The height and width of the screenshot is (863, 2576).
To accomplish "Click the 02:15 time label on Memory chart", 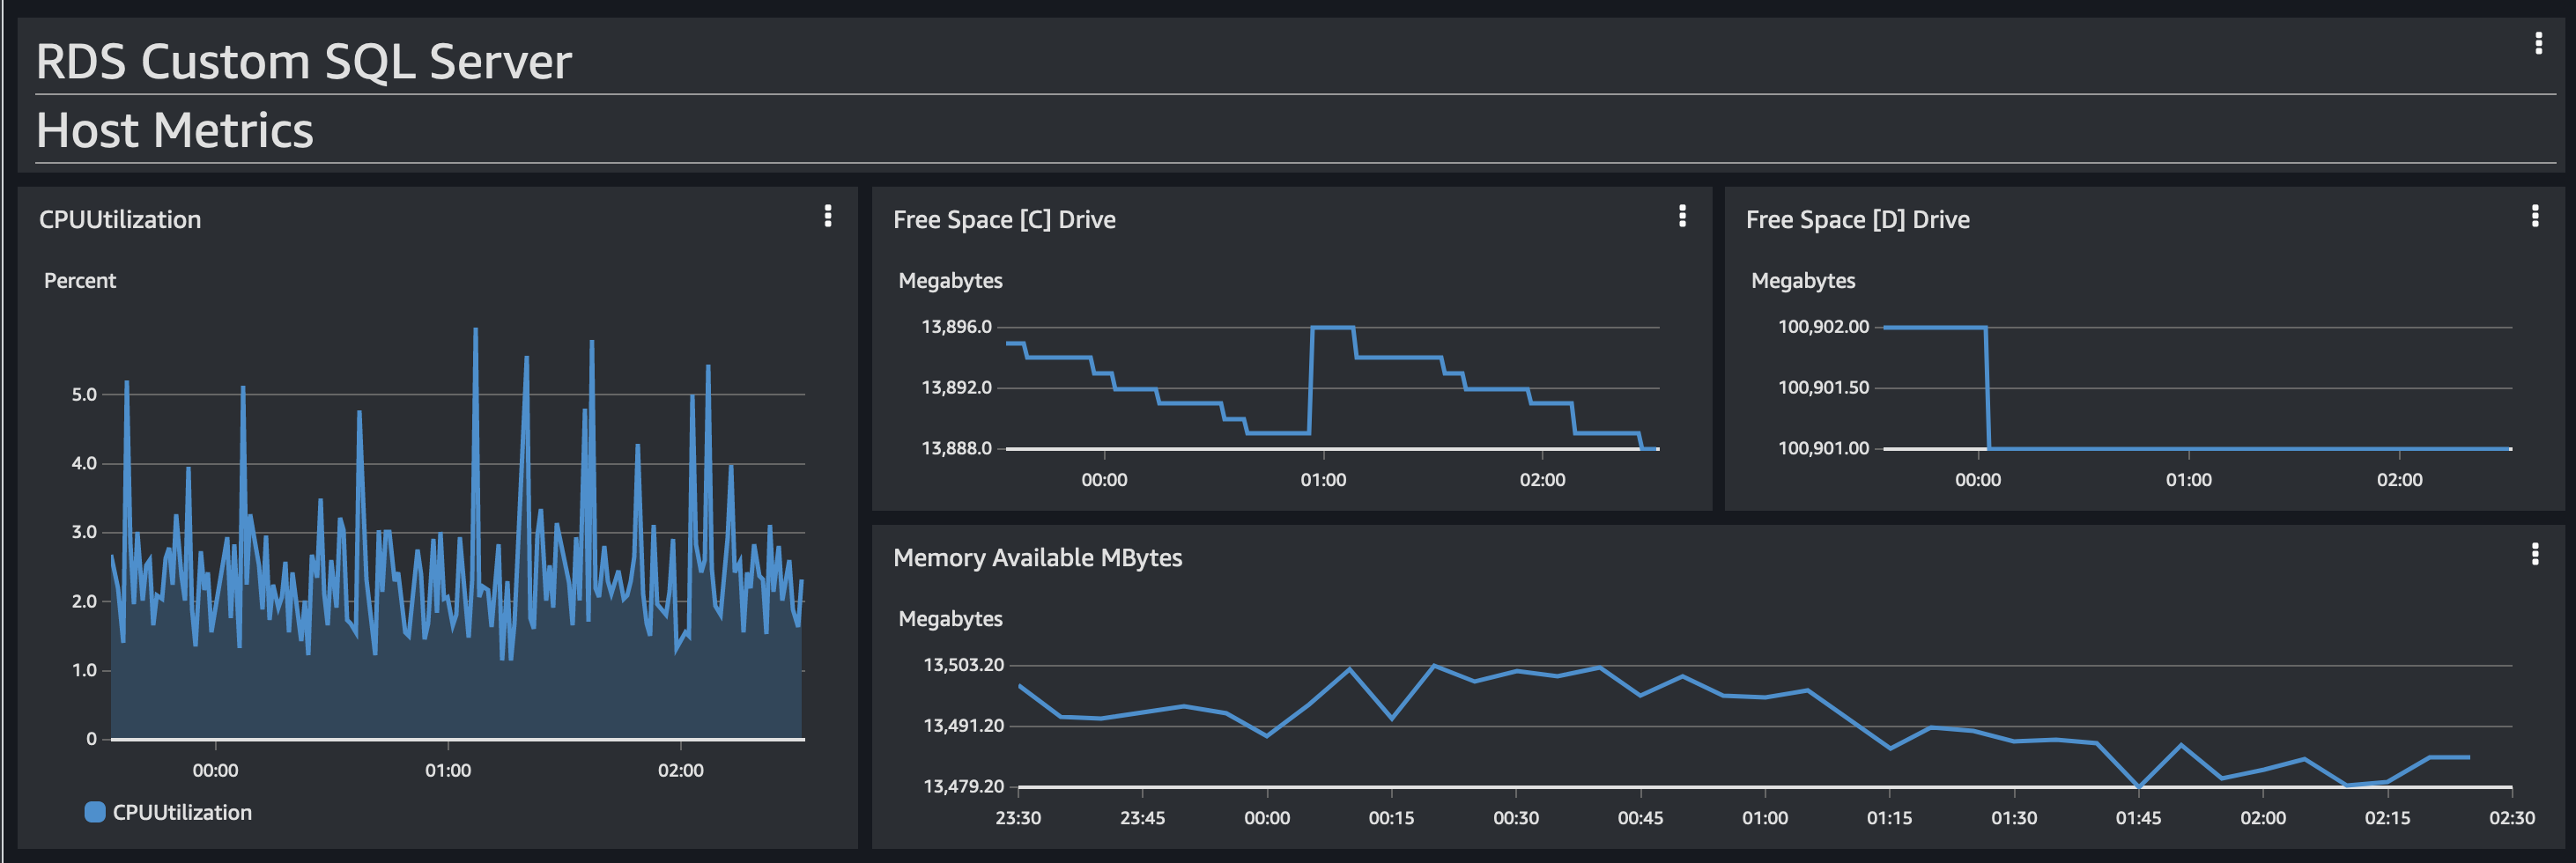I will 2387,818.
